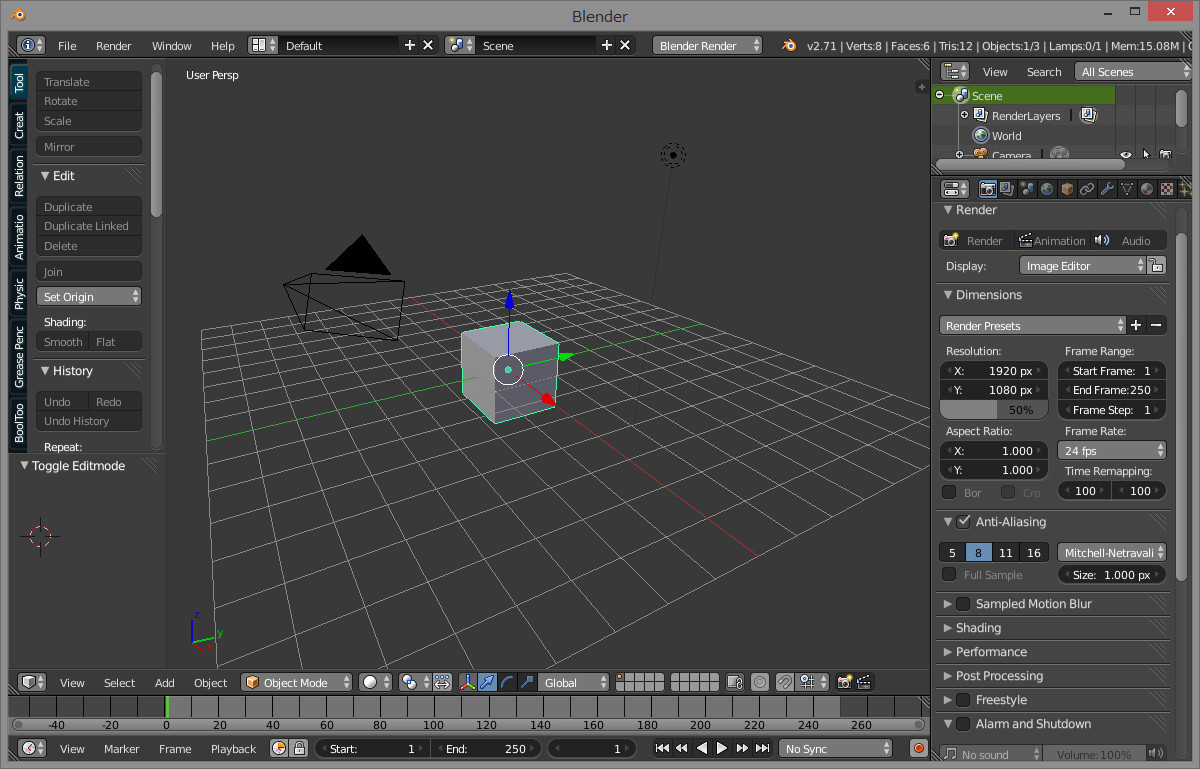Remove a render preset with the minus button
The image size is (1200, 769).
click(x=1156, y=325)
